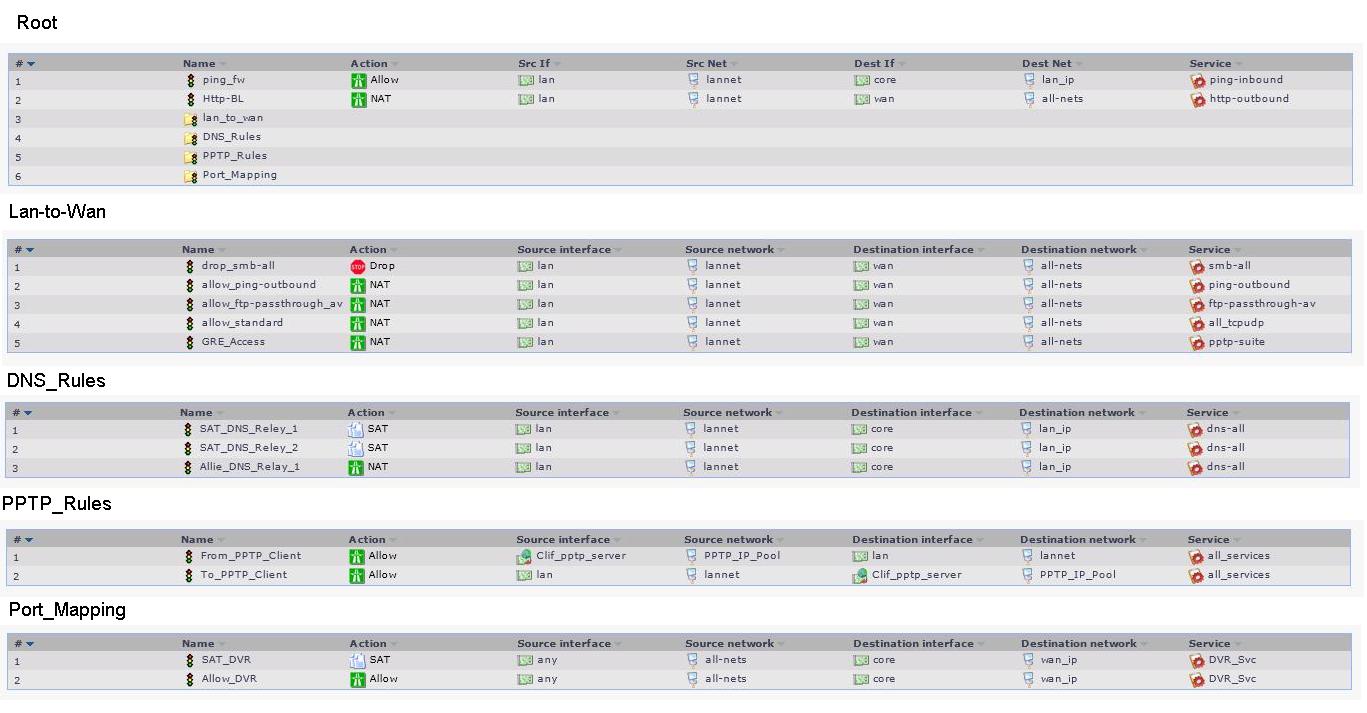
Task: Click the NAT action icon in Http-BL row
Action: click(x=358, y=99)
